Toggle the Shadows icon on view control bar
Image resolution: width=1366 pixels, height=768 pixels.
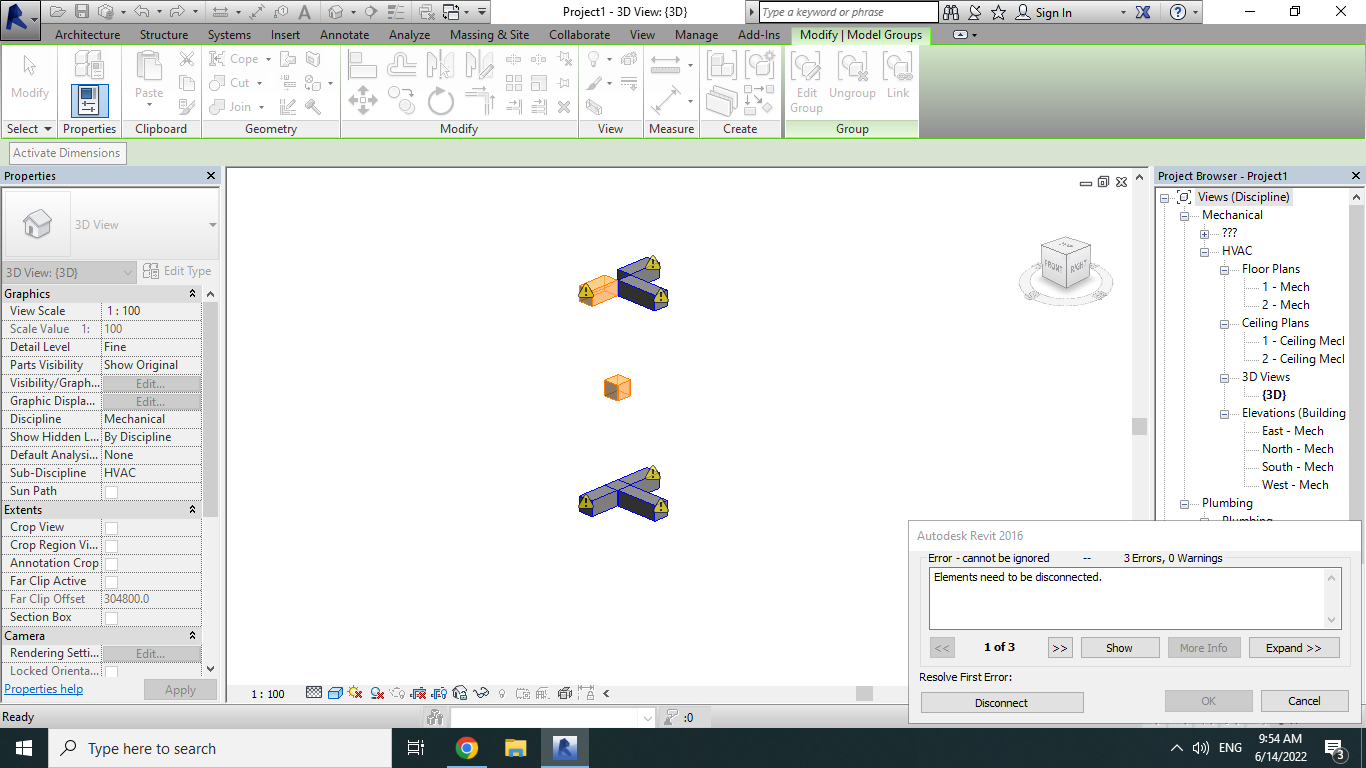click(x=377, y=692)
